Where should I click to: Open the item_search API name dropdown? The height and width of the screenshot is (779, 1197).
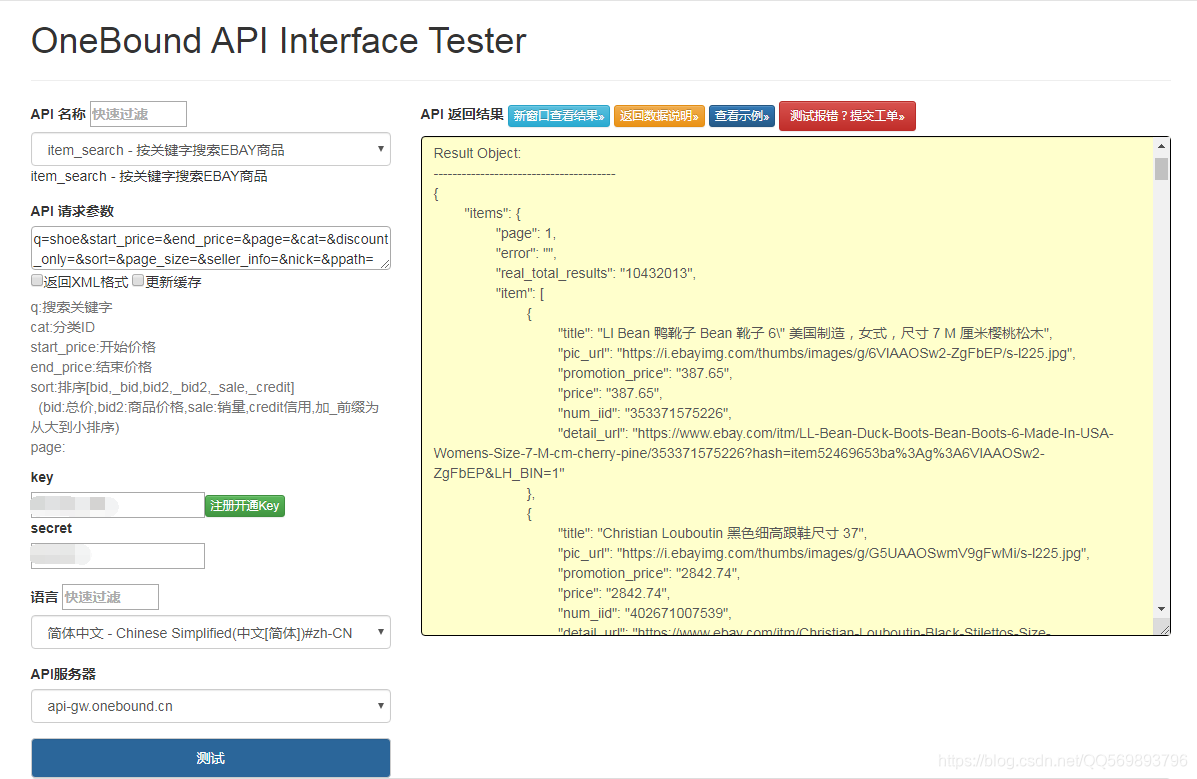tap(211, 150)
